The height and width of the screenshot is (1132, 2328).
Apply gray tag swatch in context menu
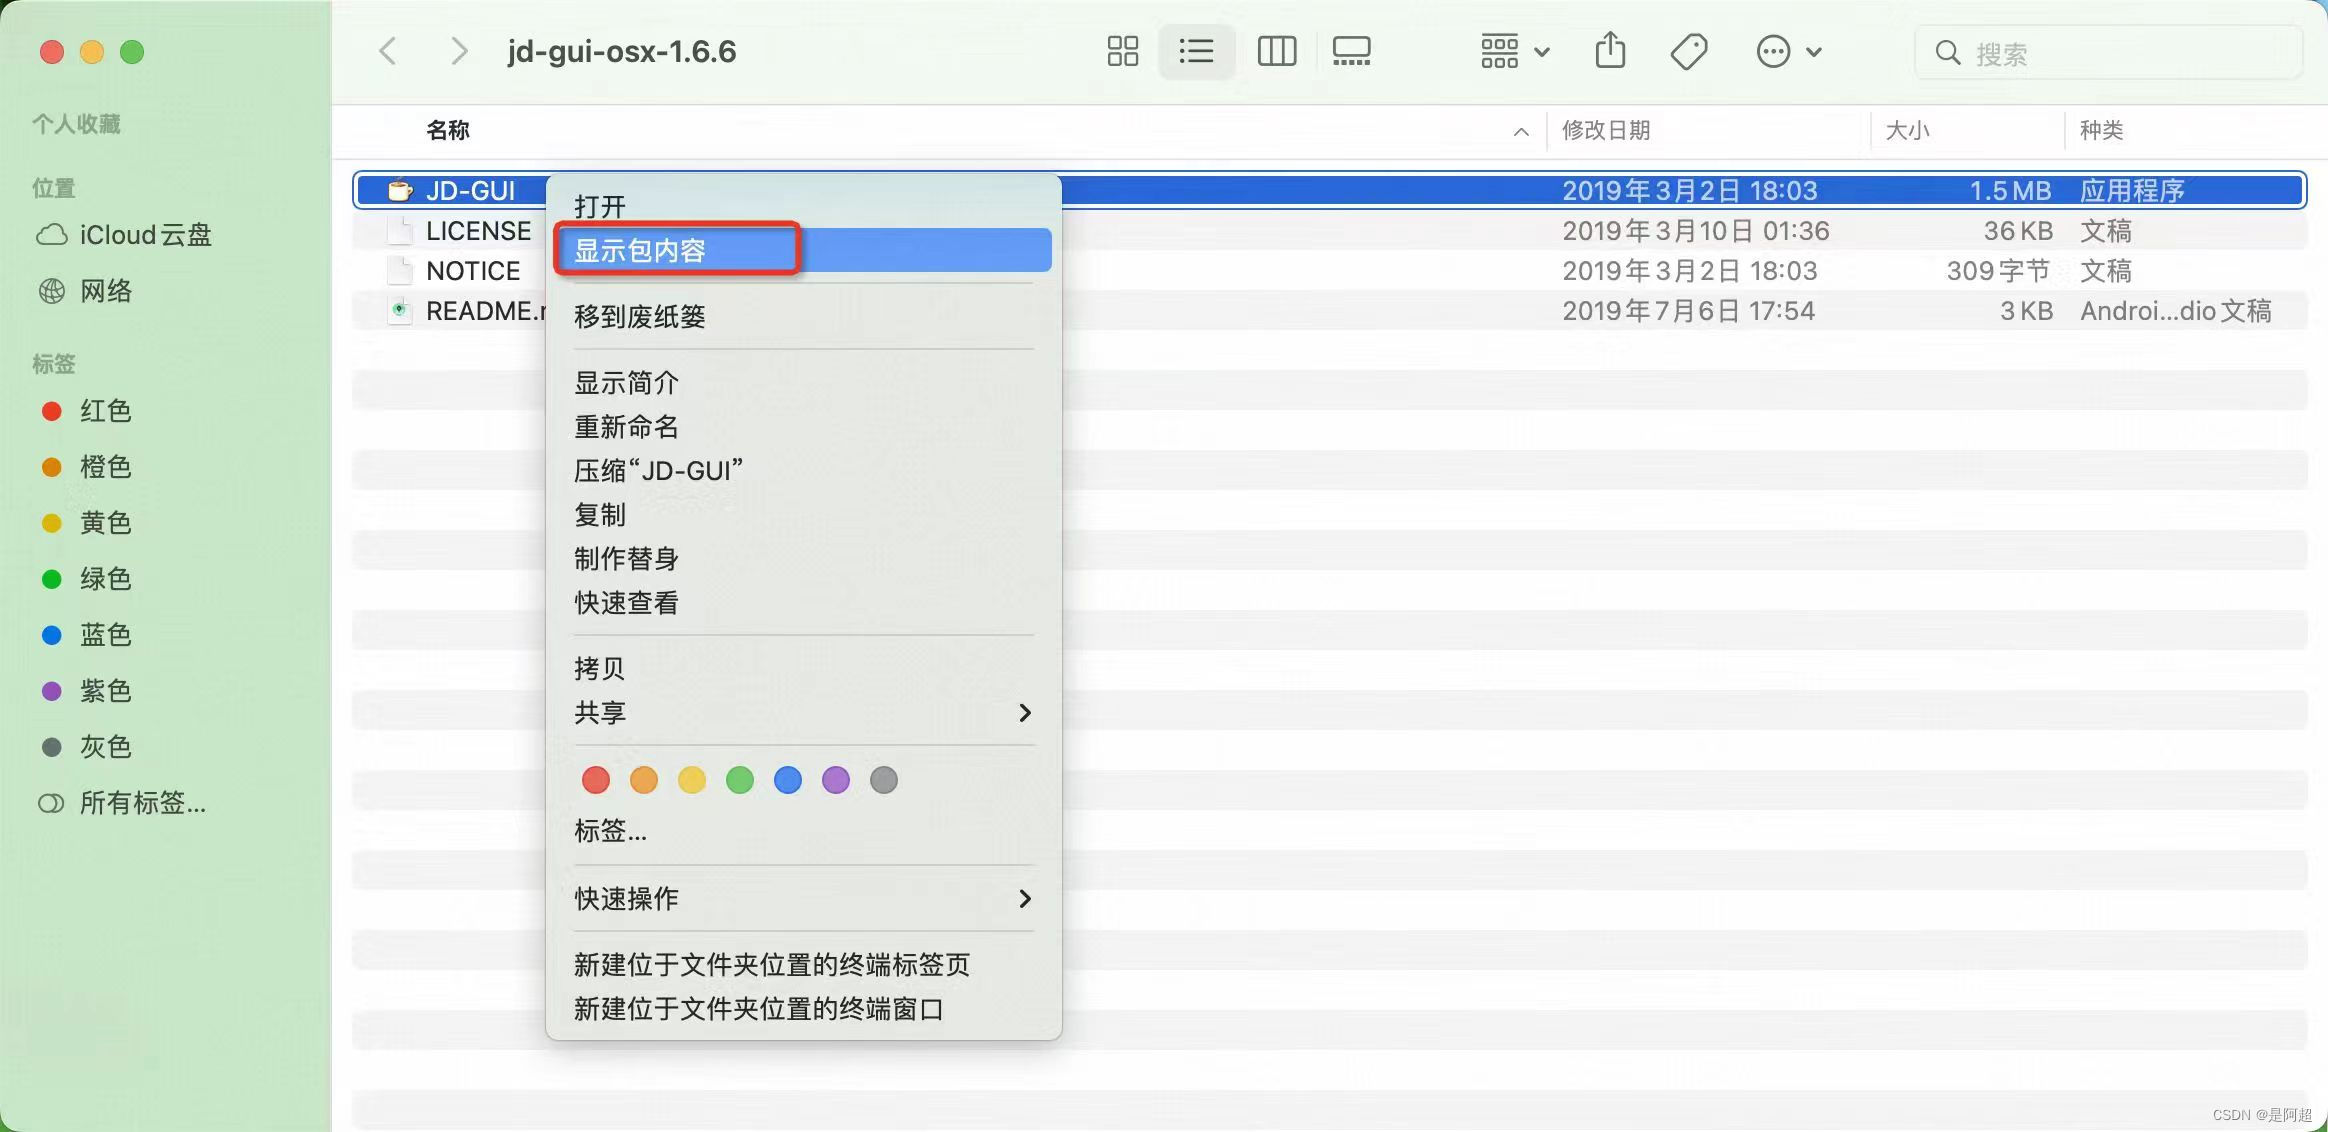pyautogui.click(x=884, y=780)
